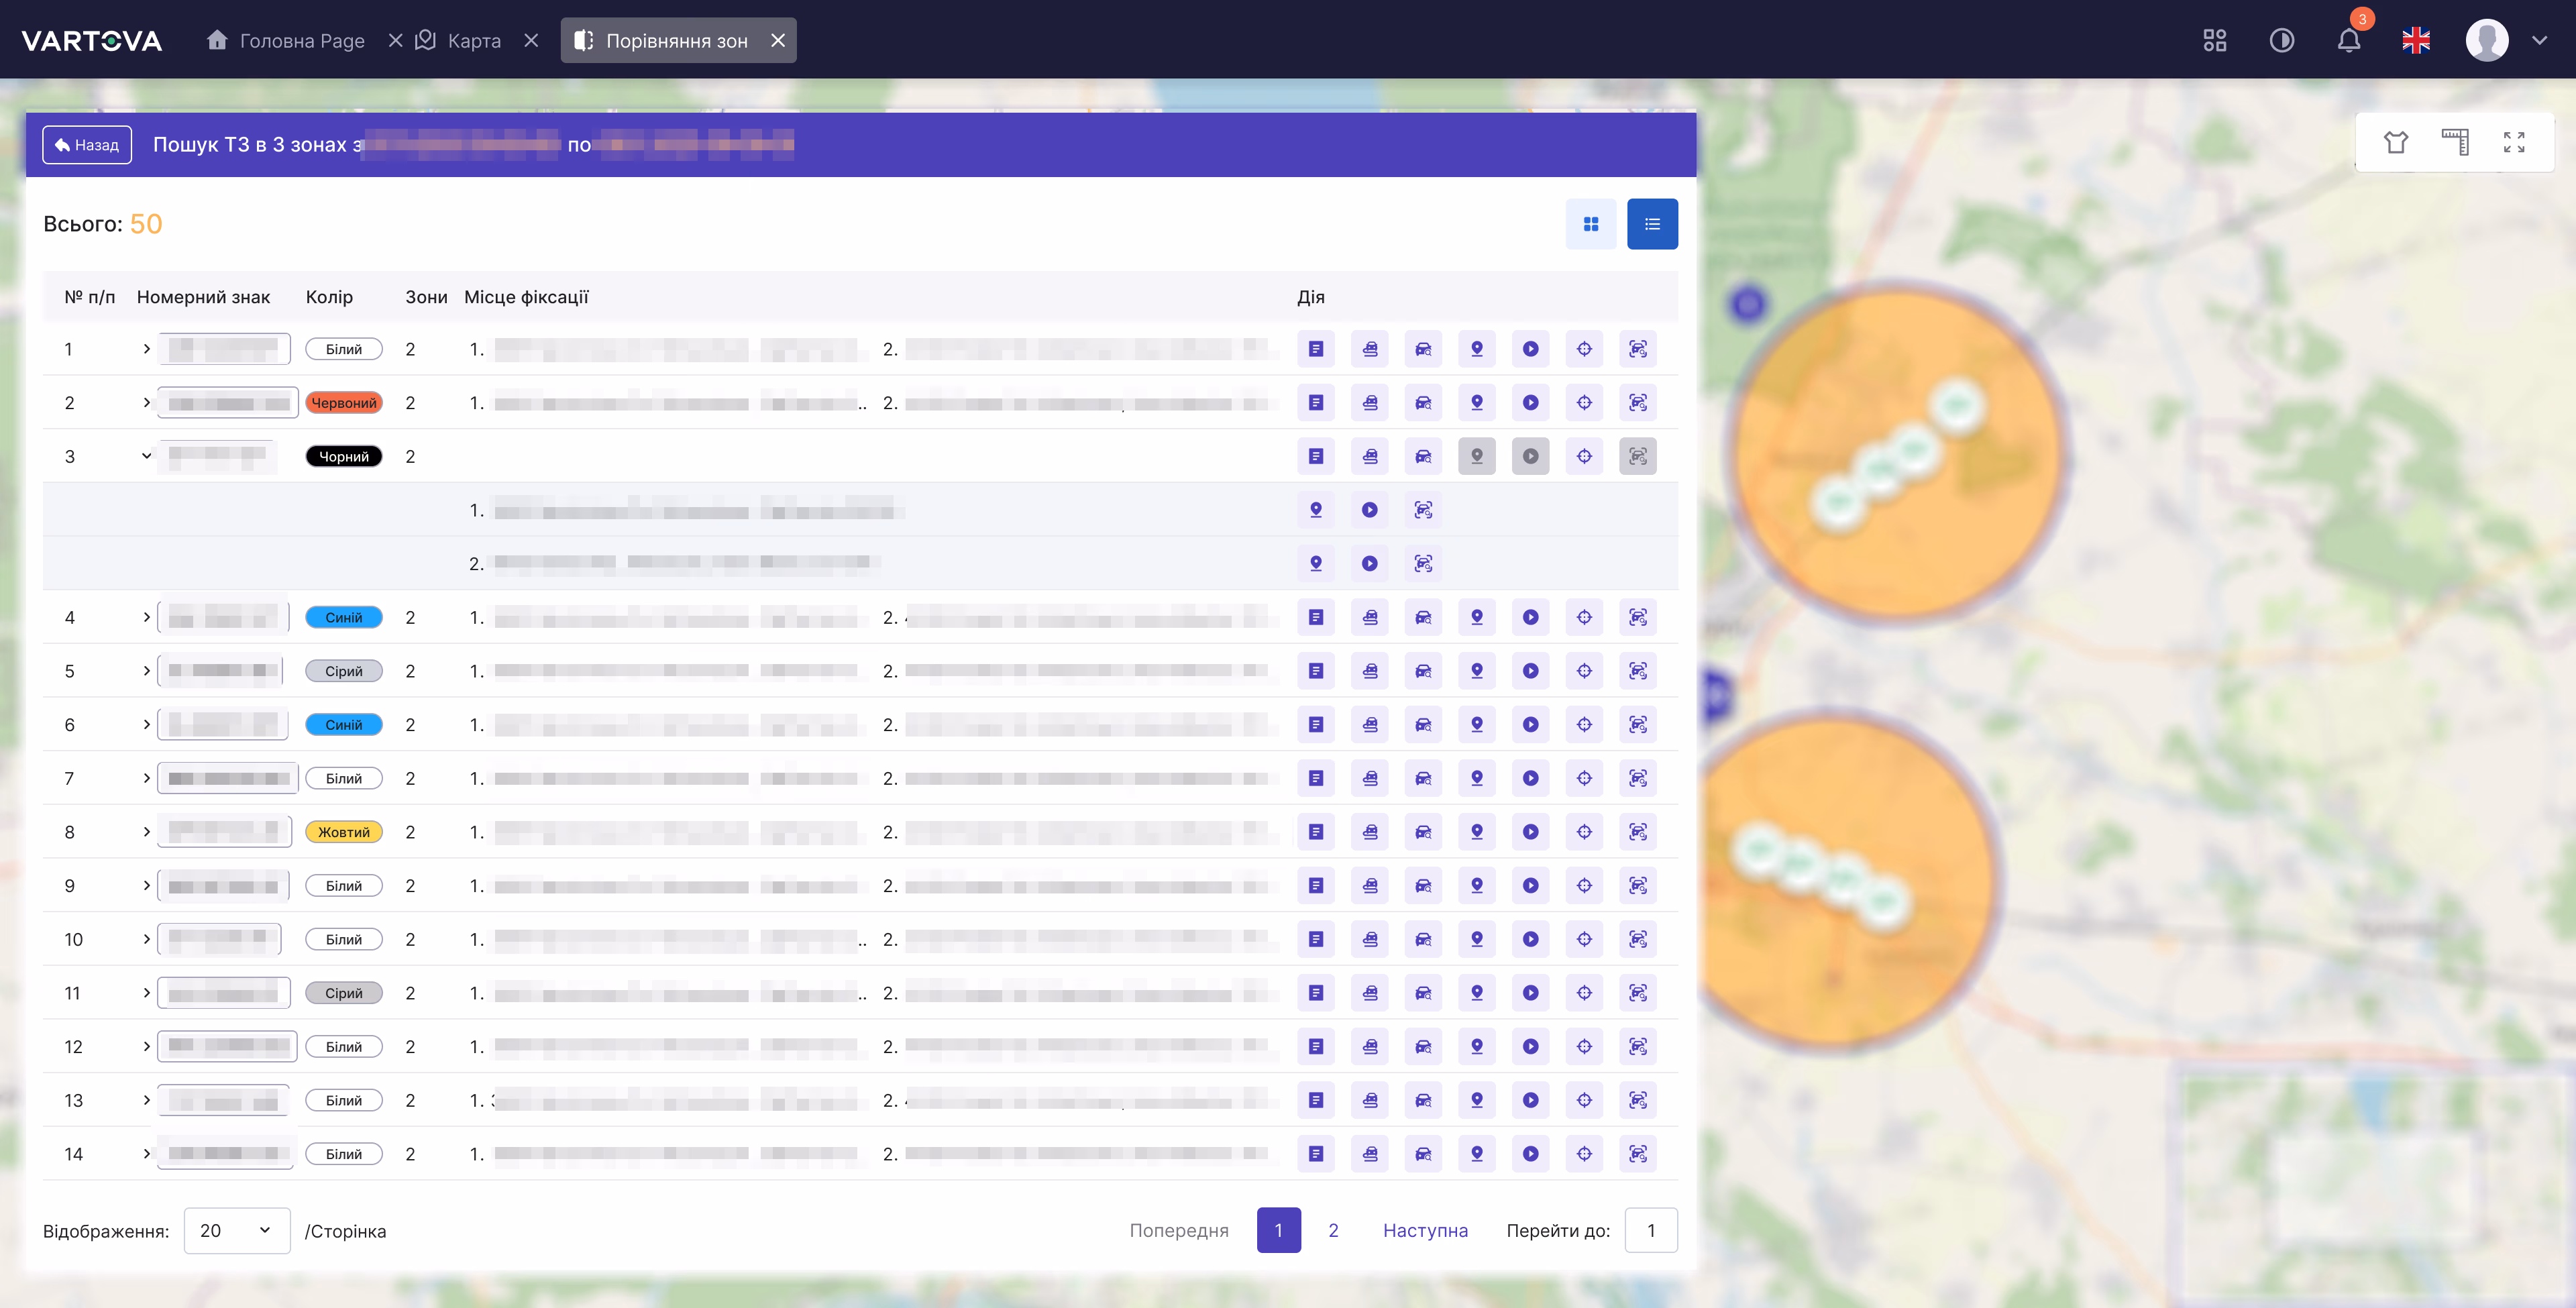Click the face-scan icon in row 10
This screenshot has width=2576, height=1308.
pos(1638,939)
